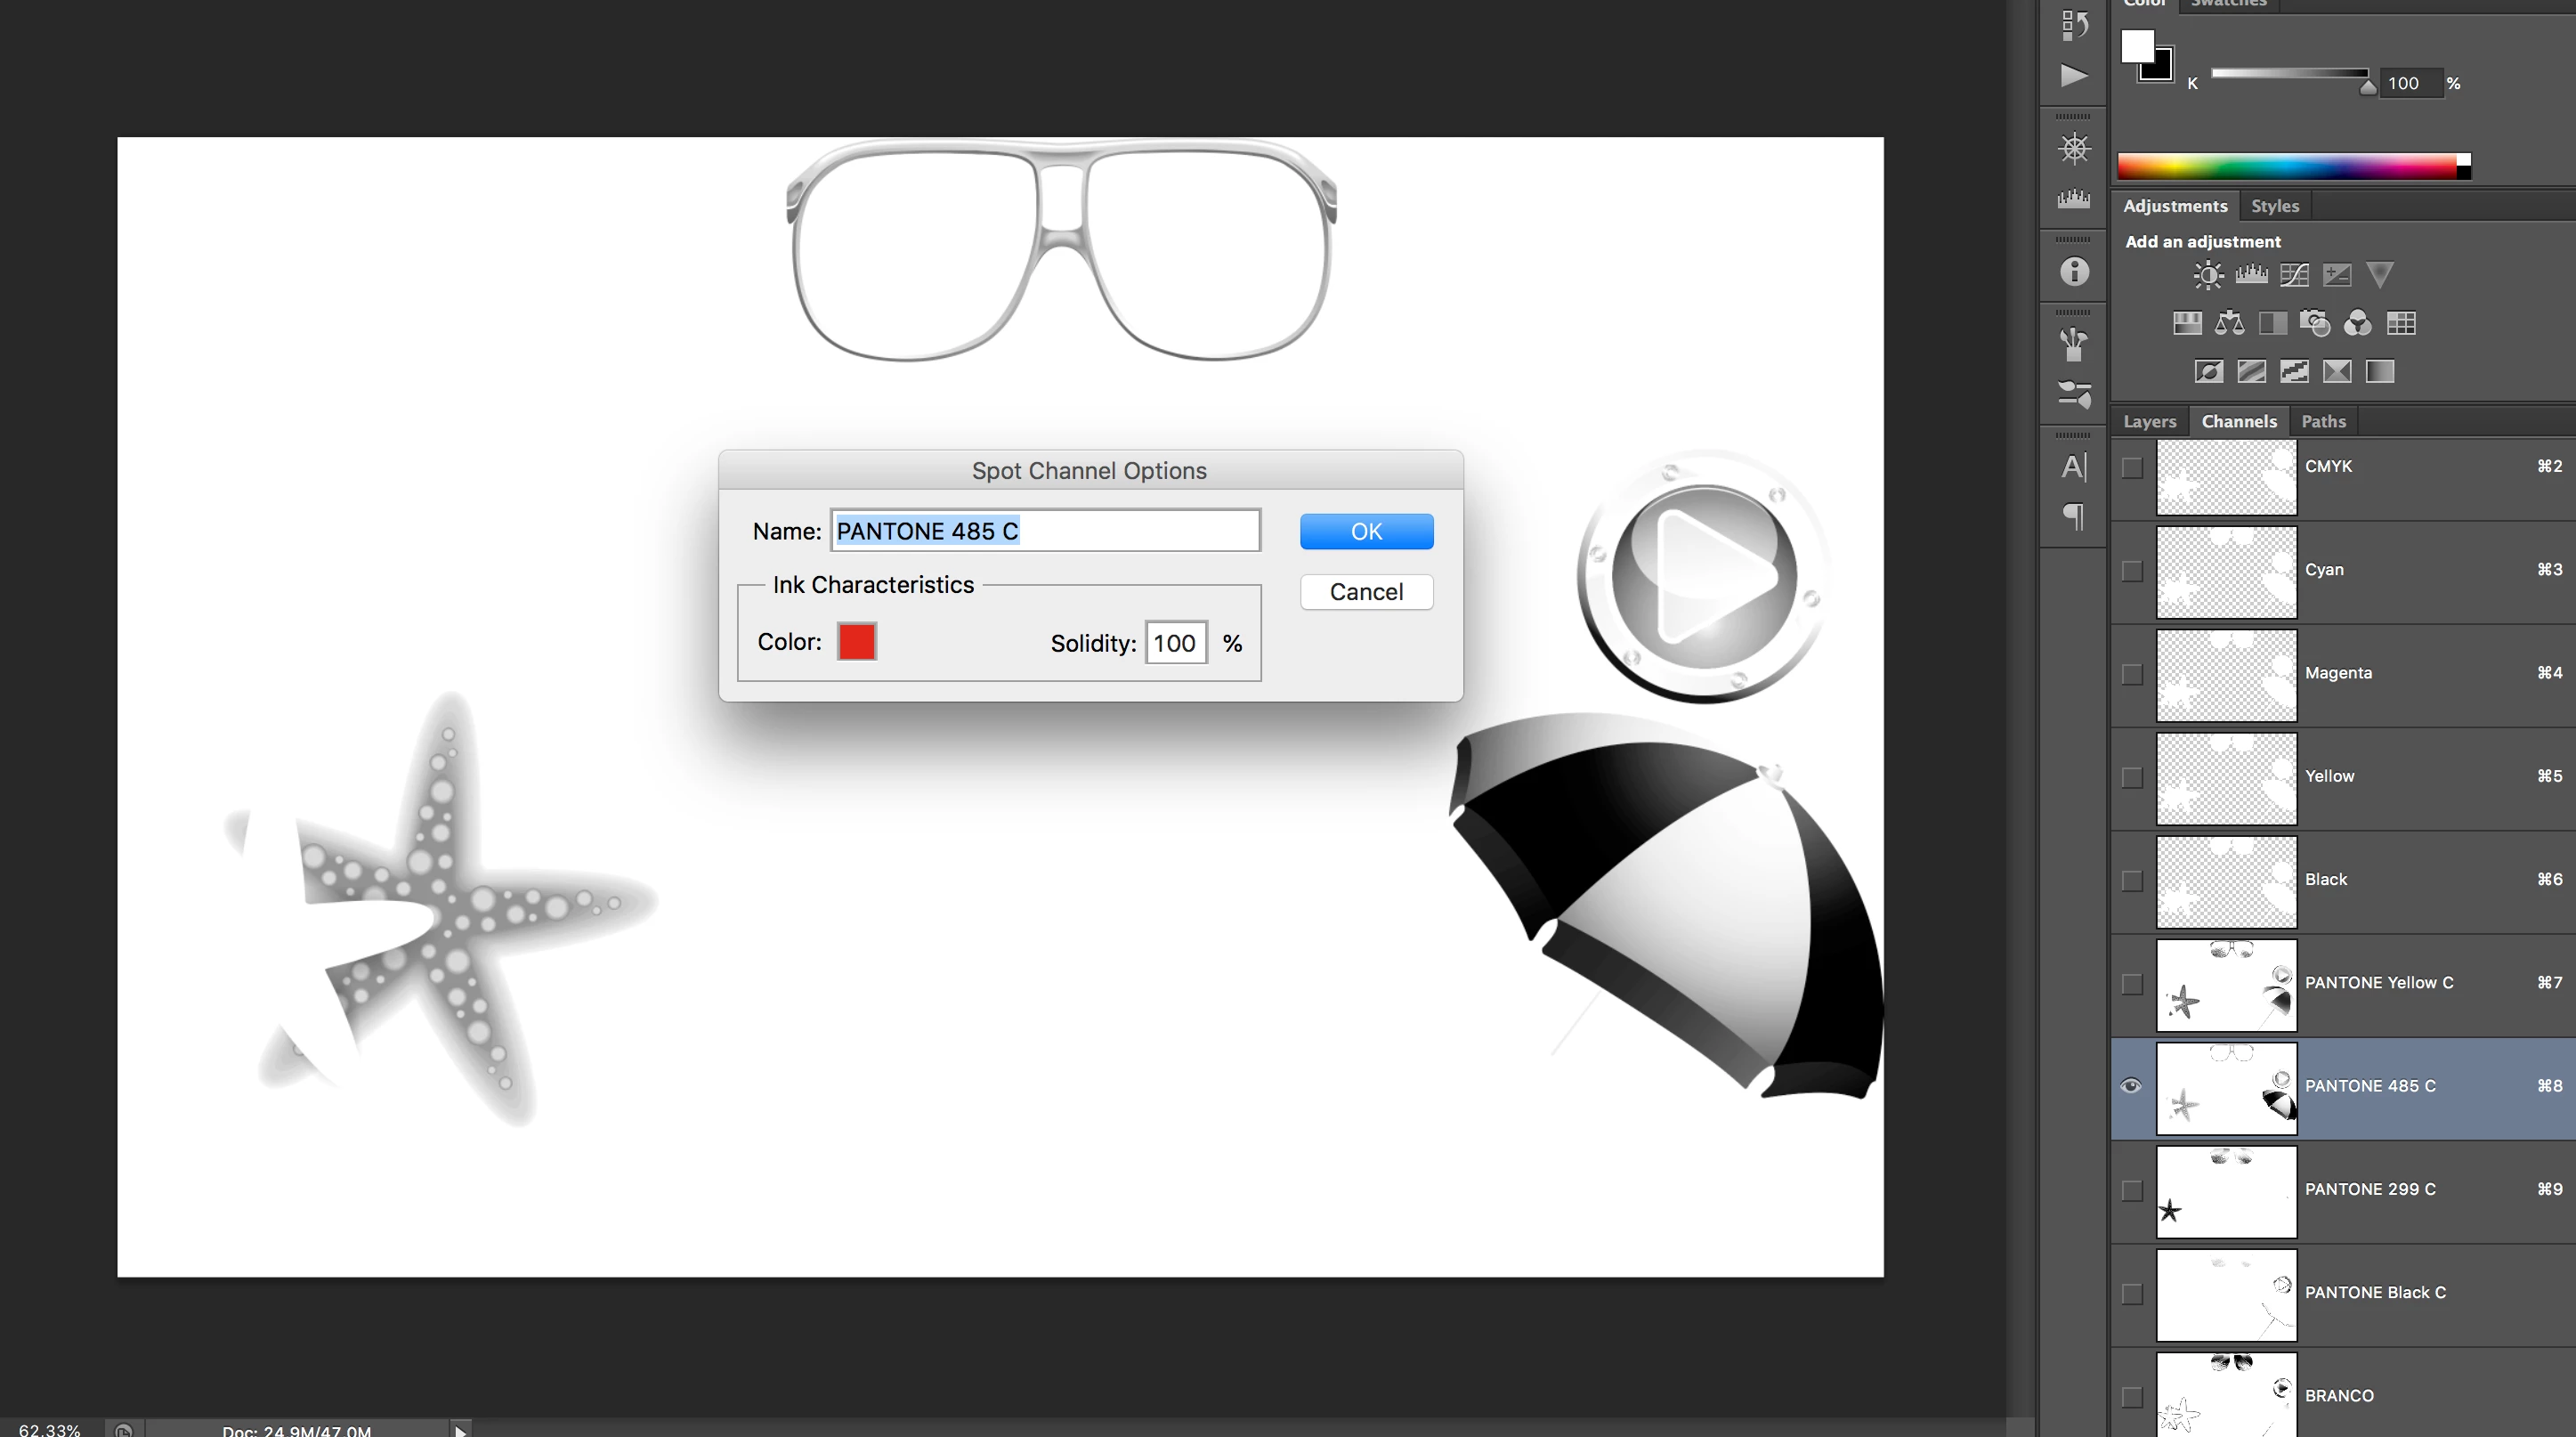Show the PANTONE 299 C channel
Image resolution: width=2576 pixels, height=1437 pixels.
2132,1190
